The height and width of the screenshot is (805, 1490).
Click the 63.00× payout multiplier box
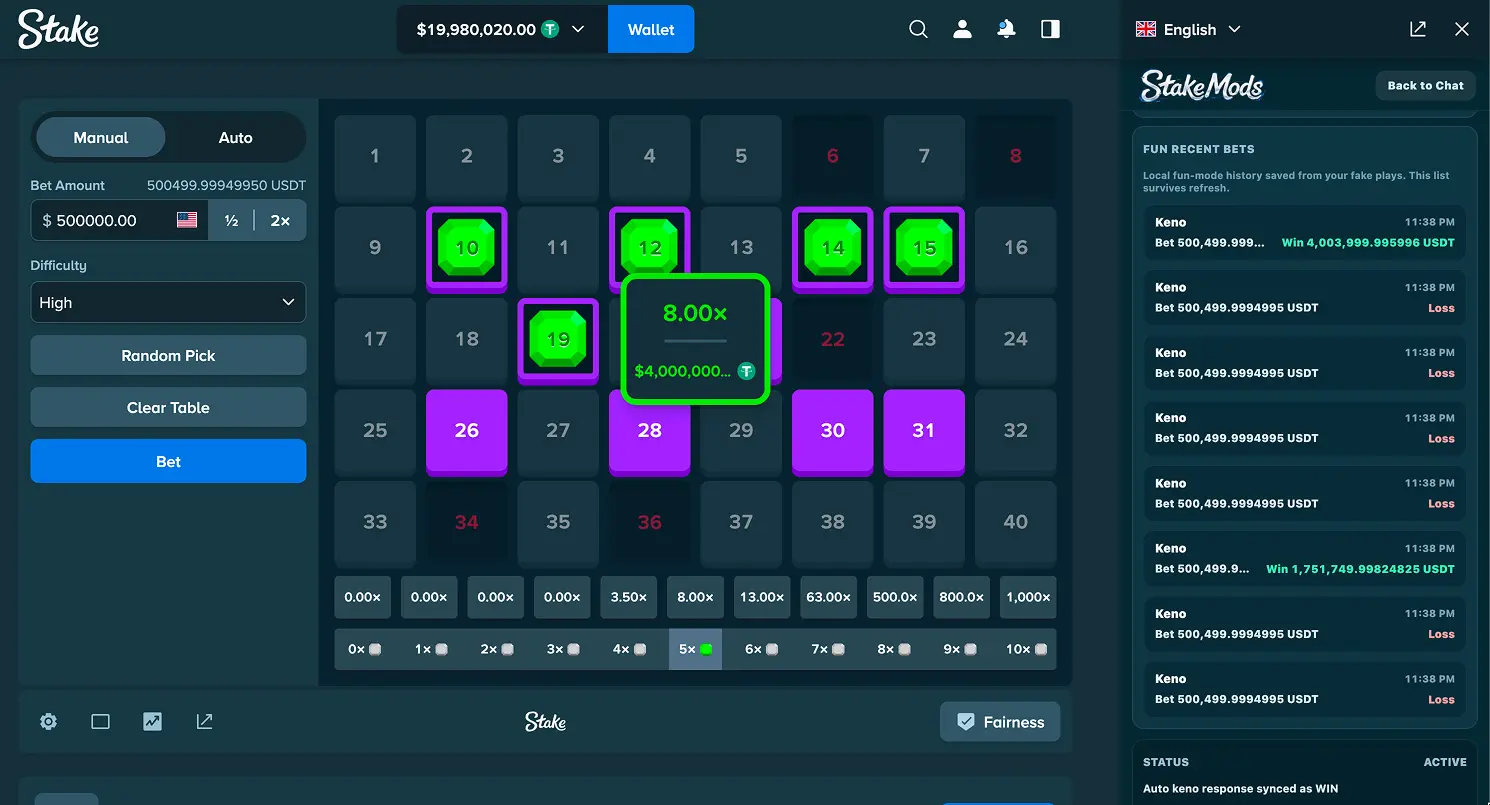click(x=828, y=597)
